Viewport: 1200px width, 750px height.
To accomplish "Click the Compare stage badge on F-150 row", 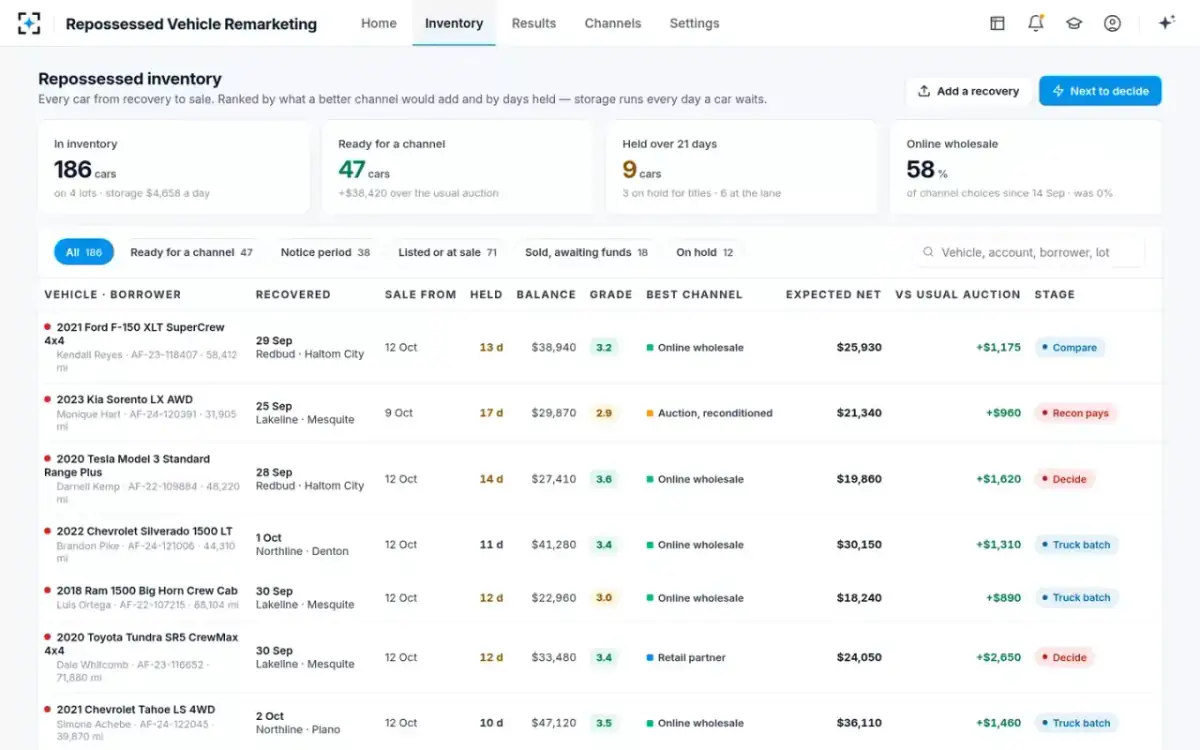I will tap(1068, 348).
